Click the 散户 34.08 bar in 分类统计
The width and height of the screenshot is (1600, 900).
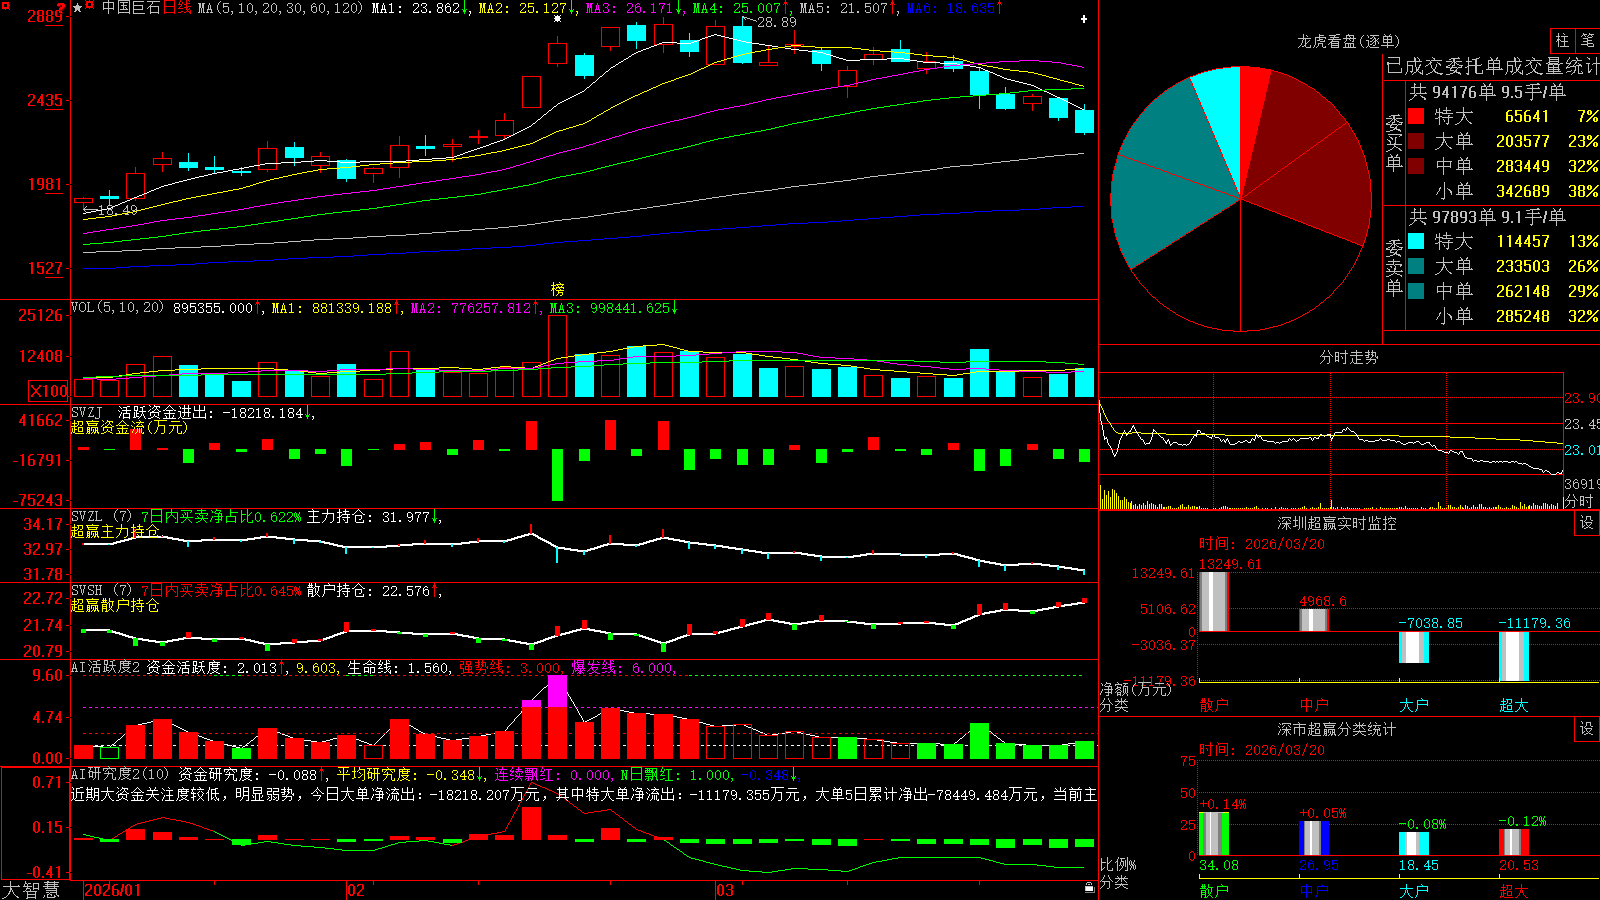[1214, 834]
